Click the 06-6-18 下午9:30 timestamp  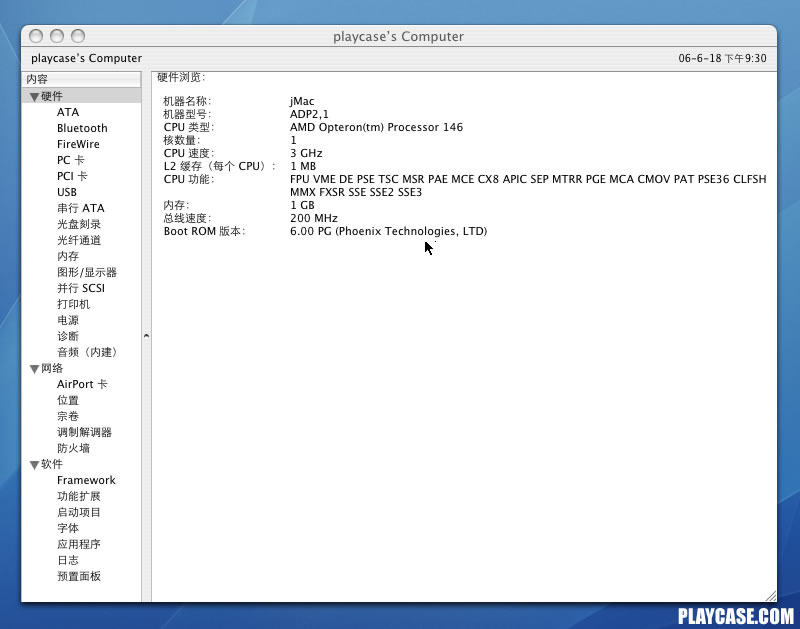(x=722, y=58)
